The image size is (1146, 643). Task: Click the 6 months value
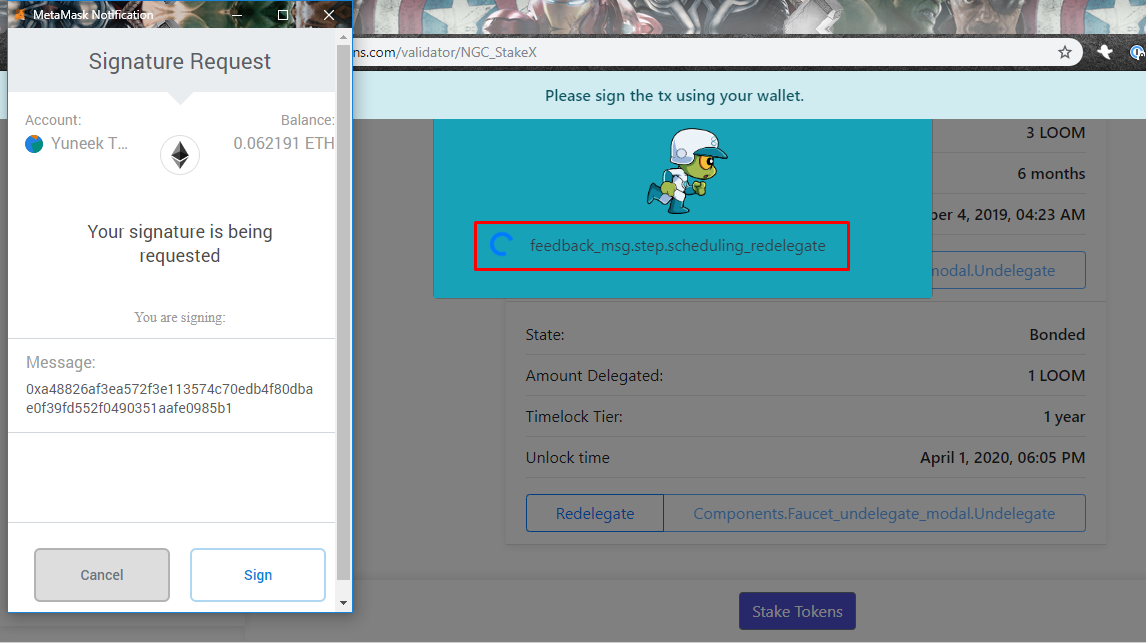point(1051,174)
